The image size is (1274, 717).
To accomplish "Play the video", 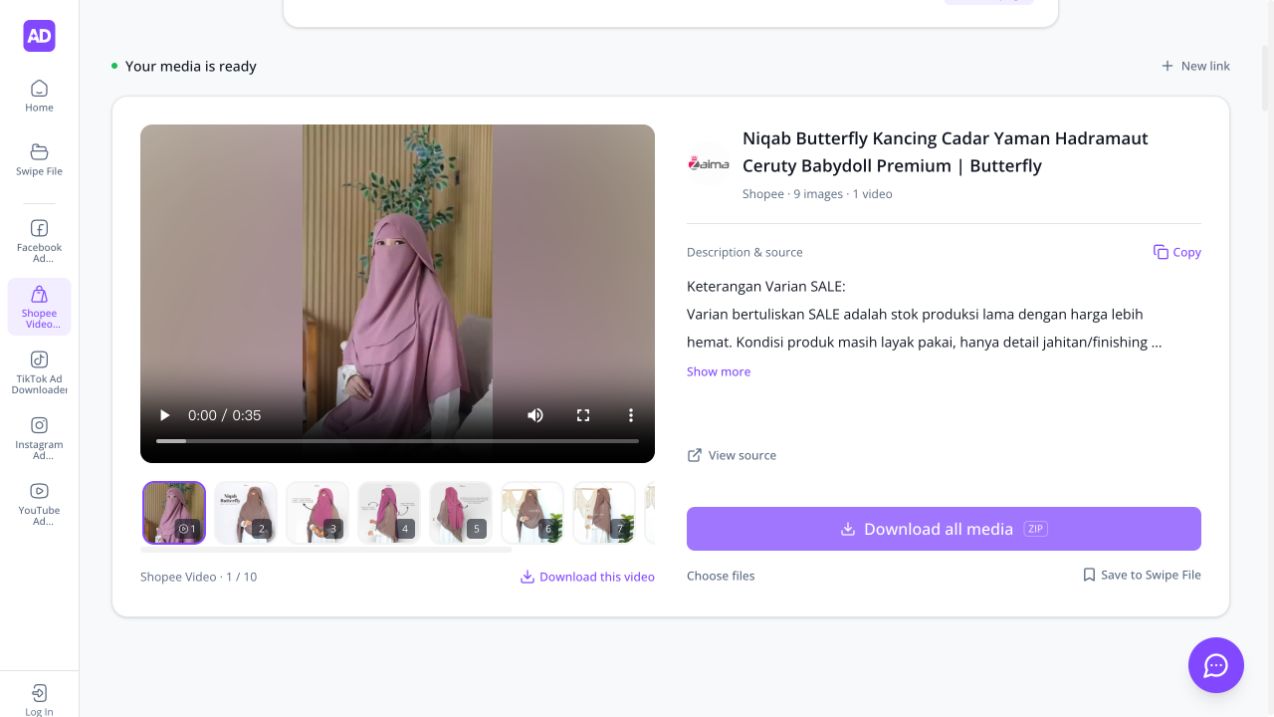I will 165,415.
